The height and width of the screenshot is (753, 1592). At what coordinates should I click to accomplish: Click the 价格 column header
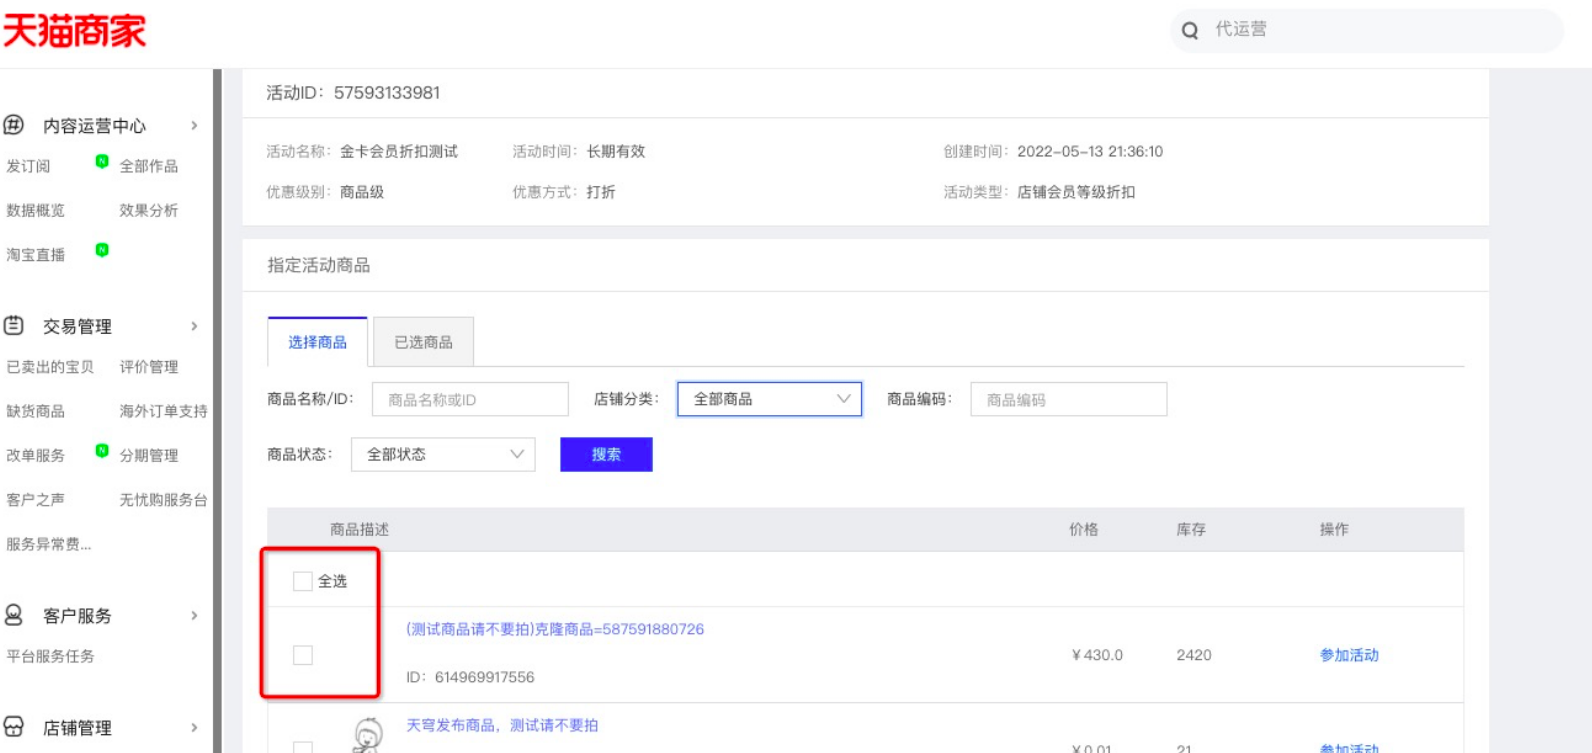1084,530
